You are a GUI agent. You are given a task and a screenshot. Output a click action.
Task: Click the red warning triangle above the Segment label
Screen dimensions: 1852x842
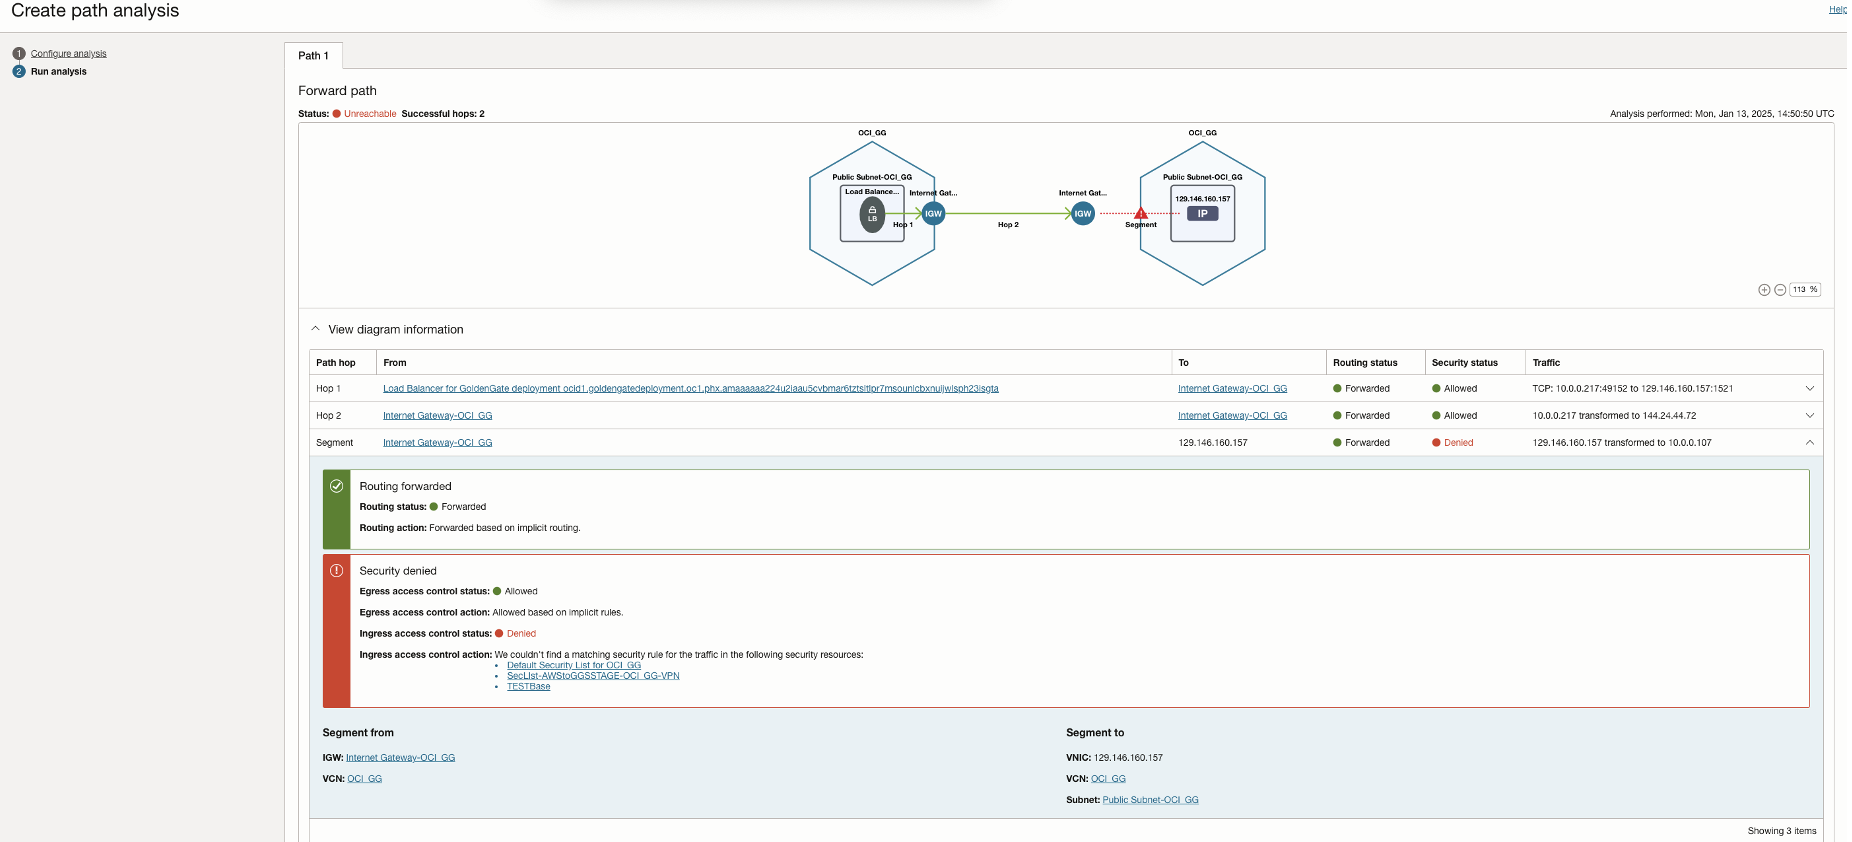coord(1141,213)
